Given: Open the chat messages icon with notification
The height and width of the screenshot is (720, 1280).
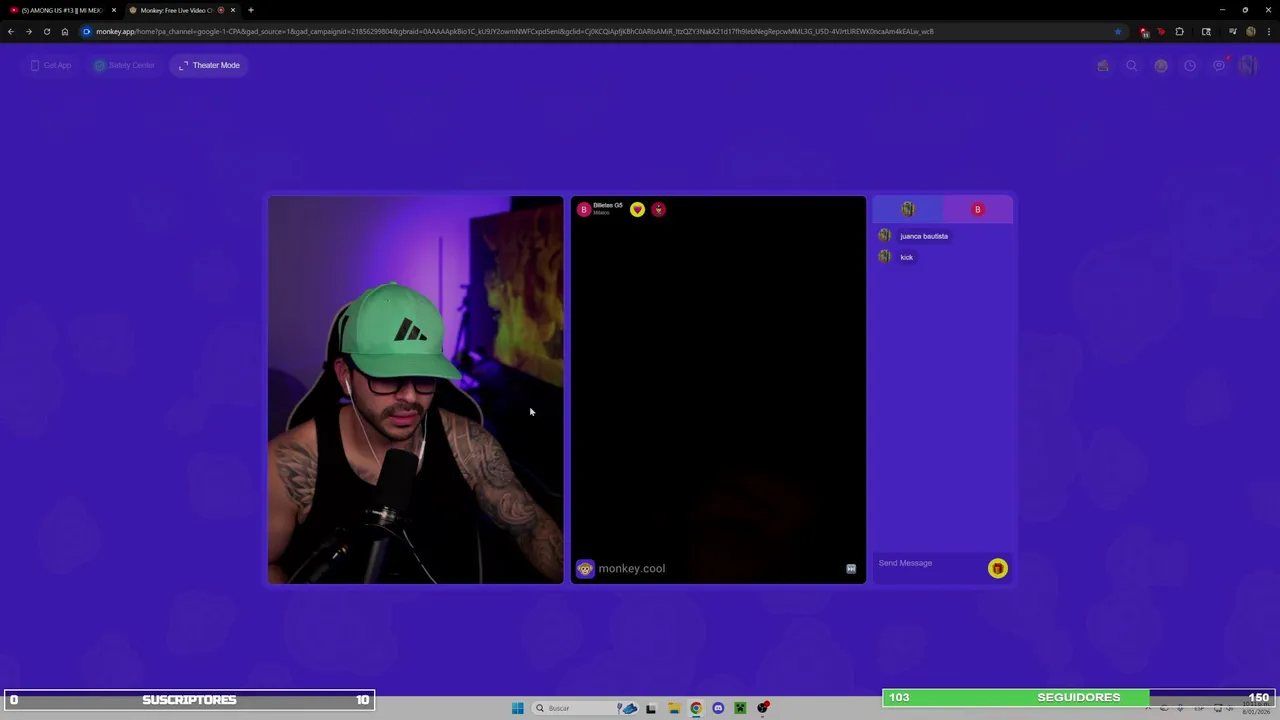Looking at the screenshot, I should (1219, 66).
